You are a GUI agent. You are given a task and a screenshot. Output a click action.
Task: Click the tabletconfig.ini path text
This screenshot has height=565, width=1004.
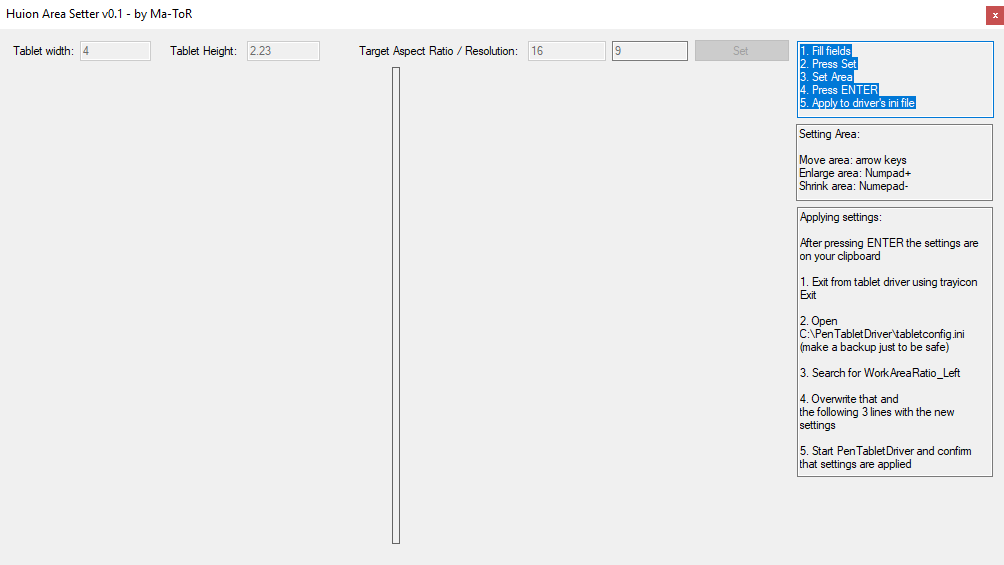[x=882, y=334]
